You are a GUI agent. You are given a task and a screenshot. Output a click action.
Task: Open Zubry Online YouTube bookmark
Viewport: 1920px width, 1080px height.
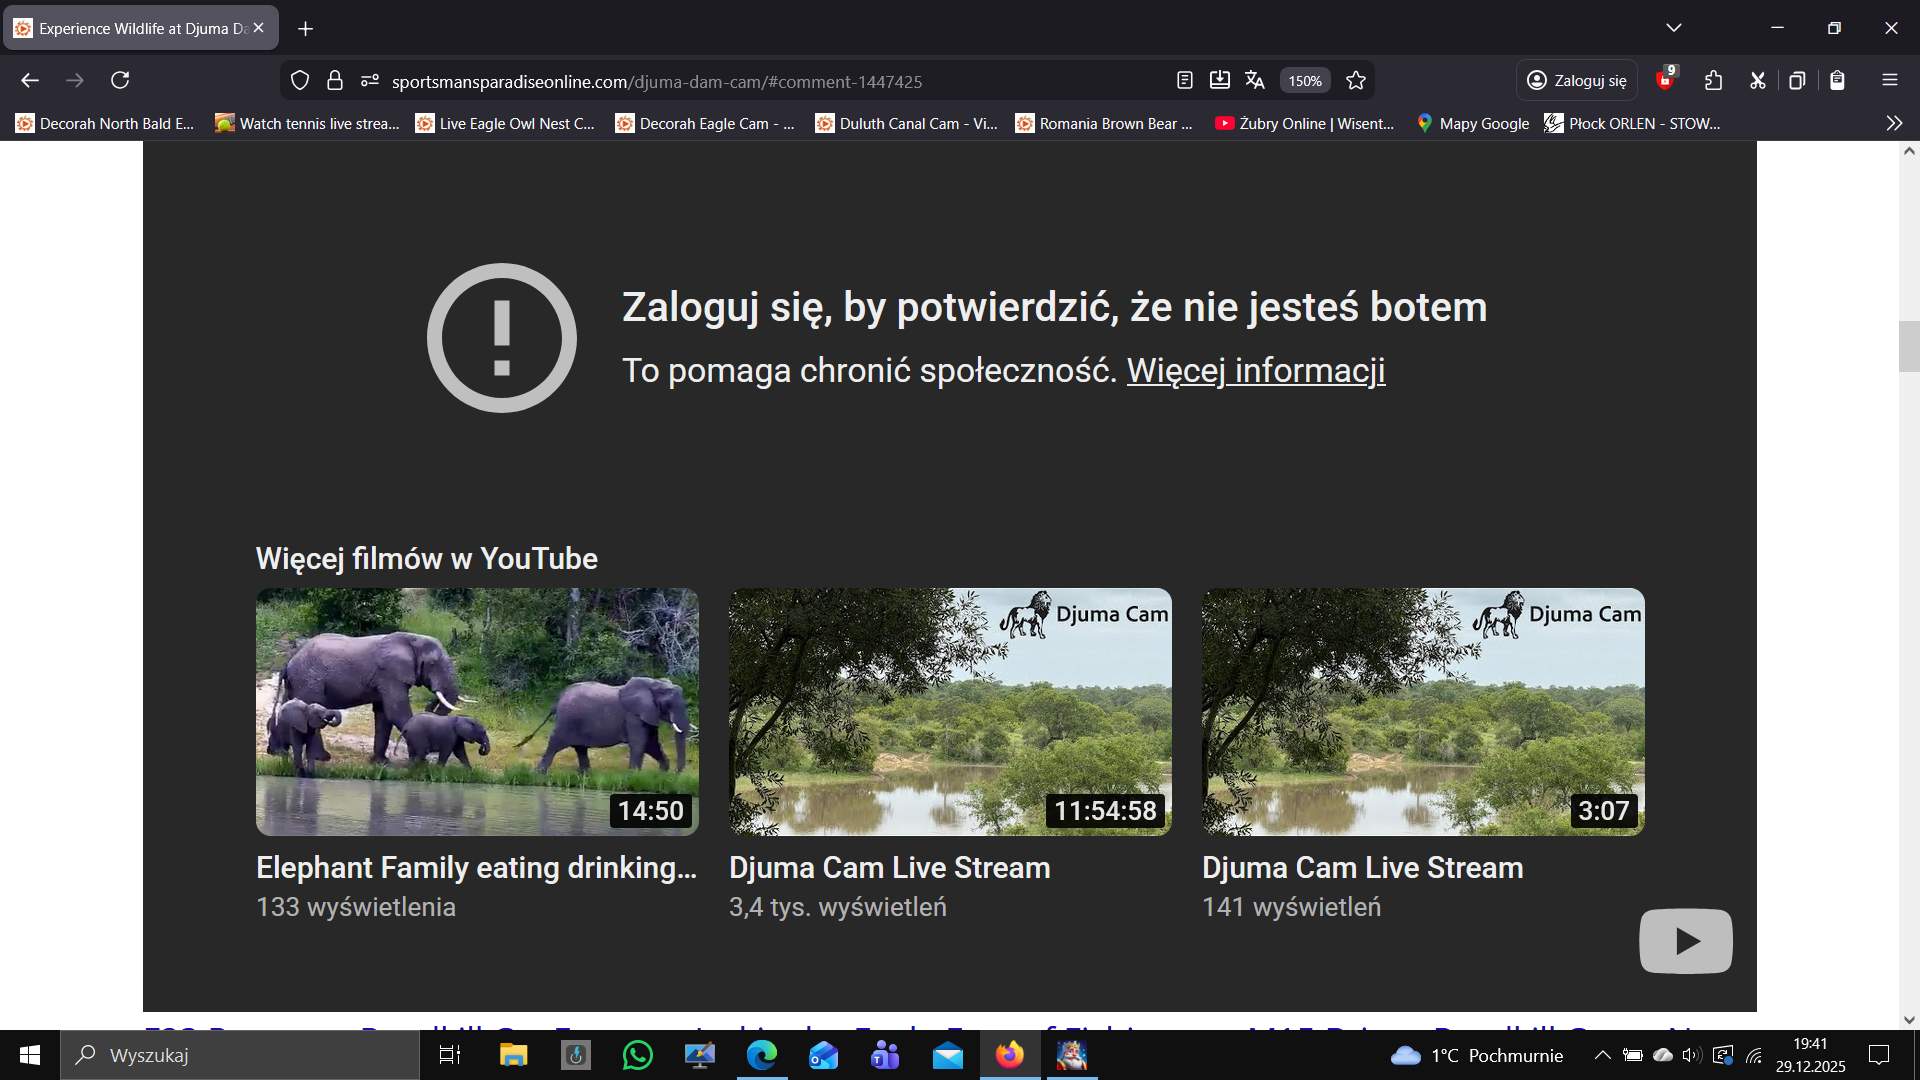1304,123
